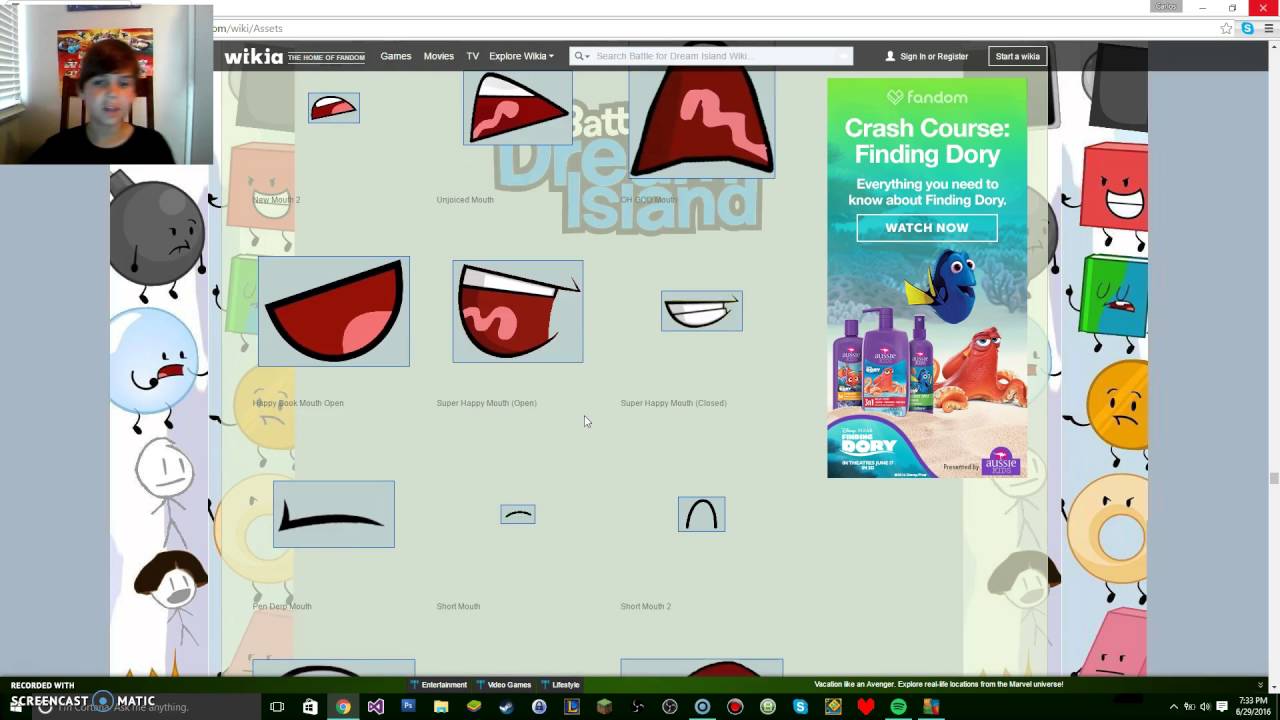Launch BlueStacks from the taskbar
1280x720 pixels.
(474, 707)
